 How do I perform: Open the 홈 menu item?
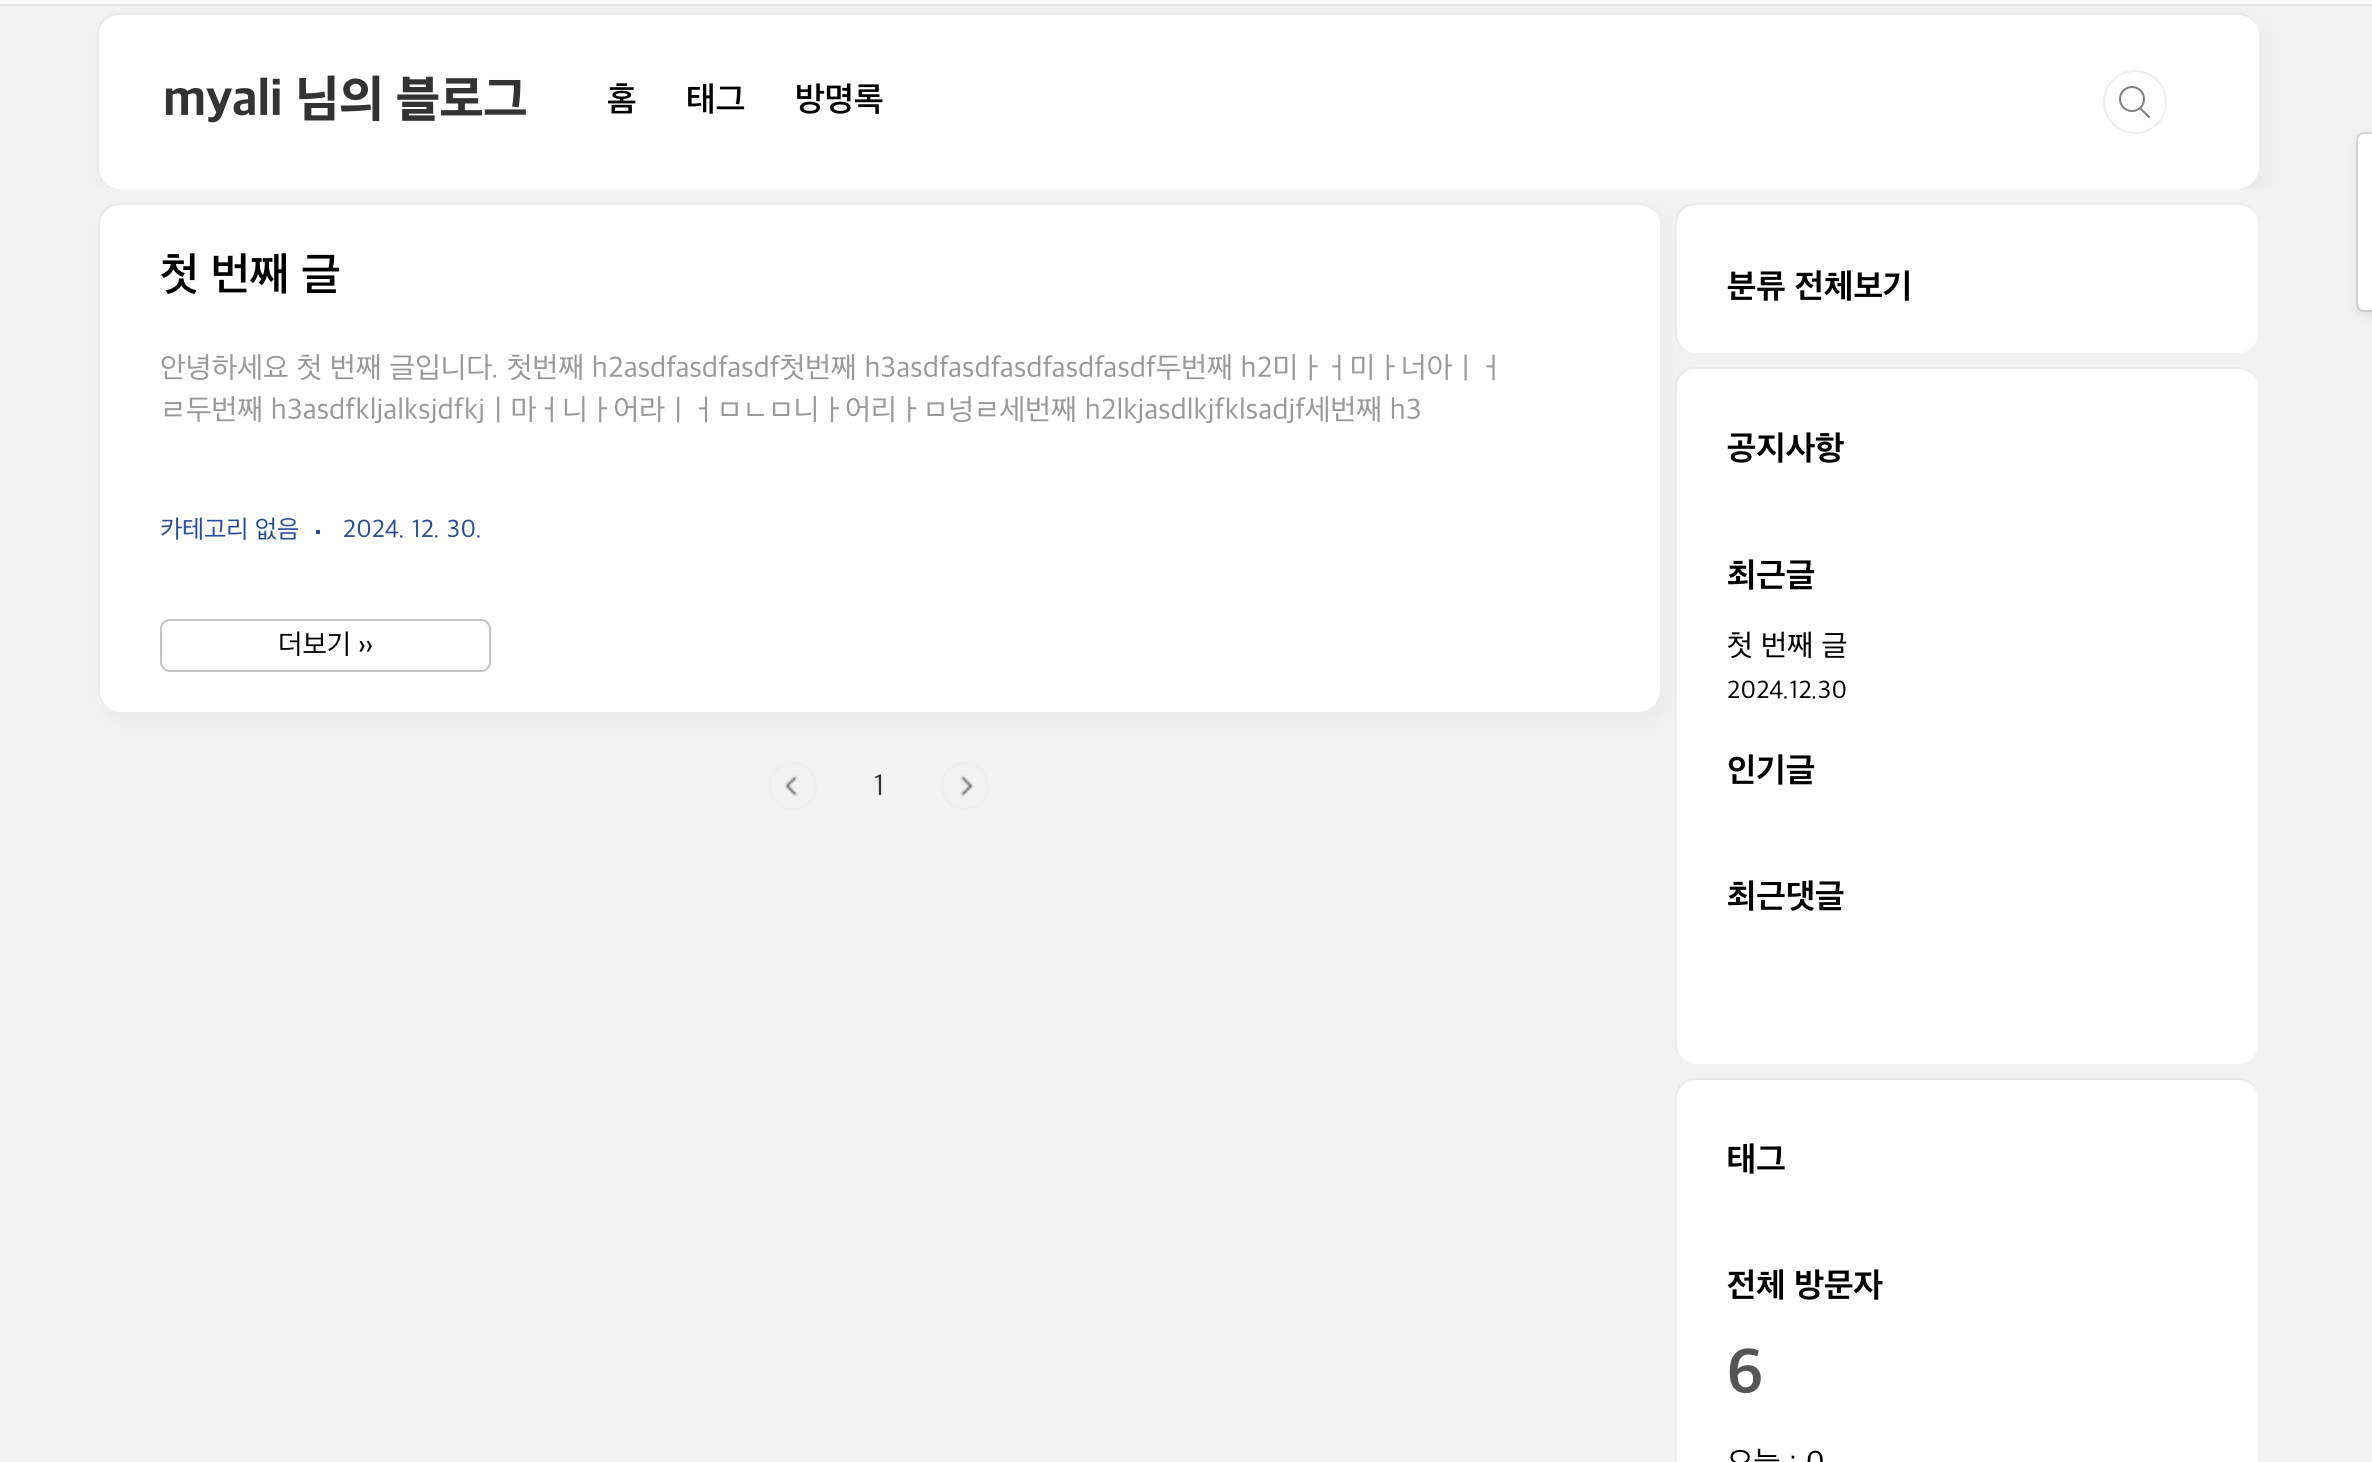click(x=621, y=99)
